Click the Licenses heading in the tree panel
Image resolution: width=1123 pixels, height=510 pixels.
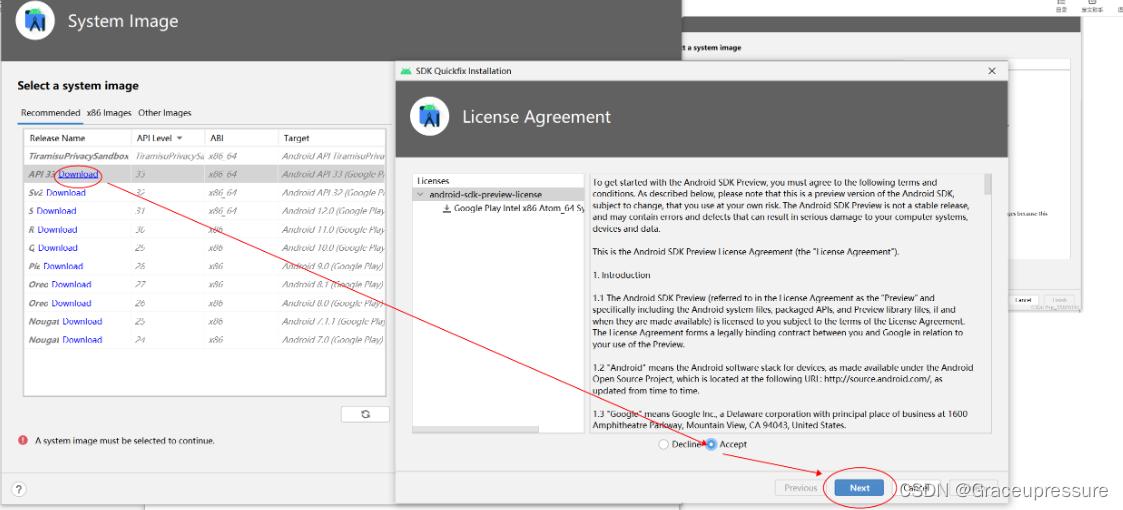tap(433, 181)
